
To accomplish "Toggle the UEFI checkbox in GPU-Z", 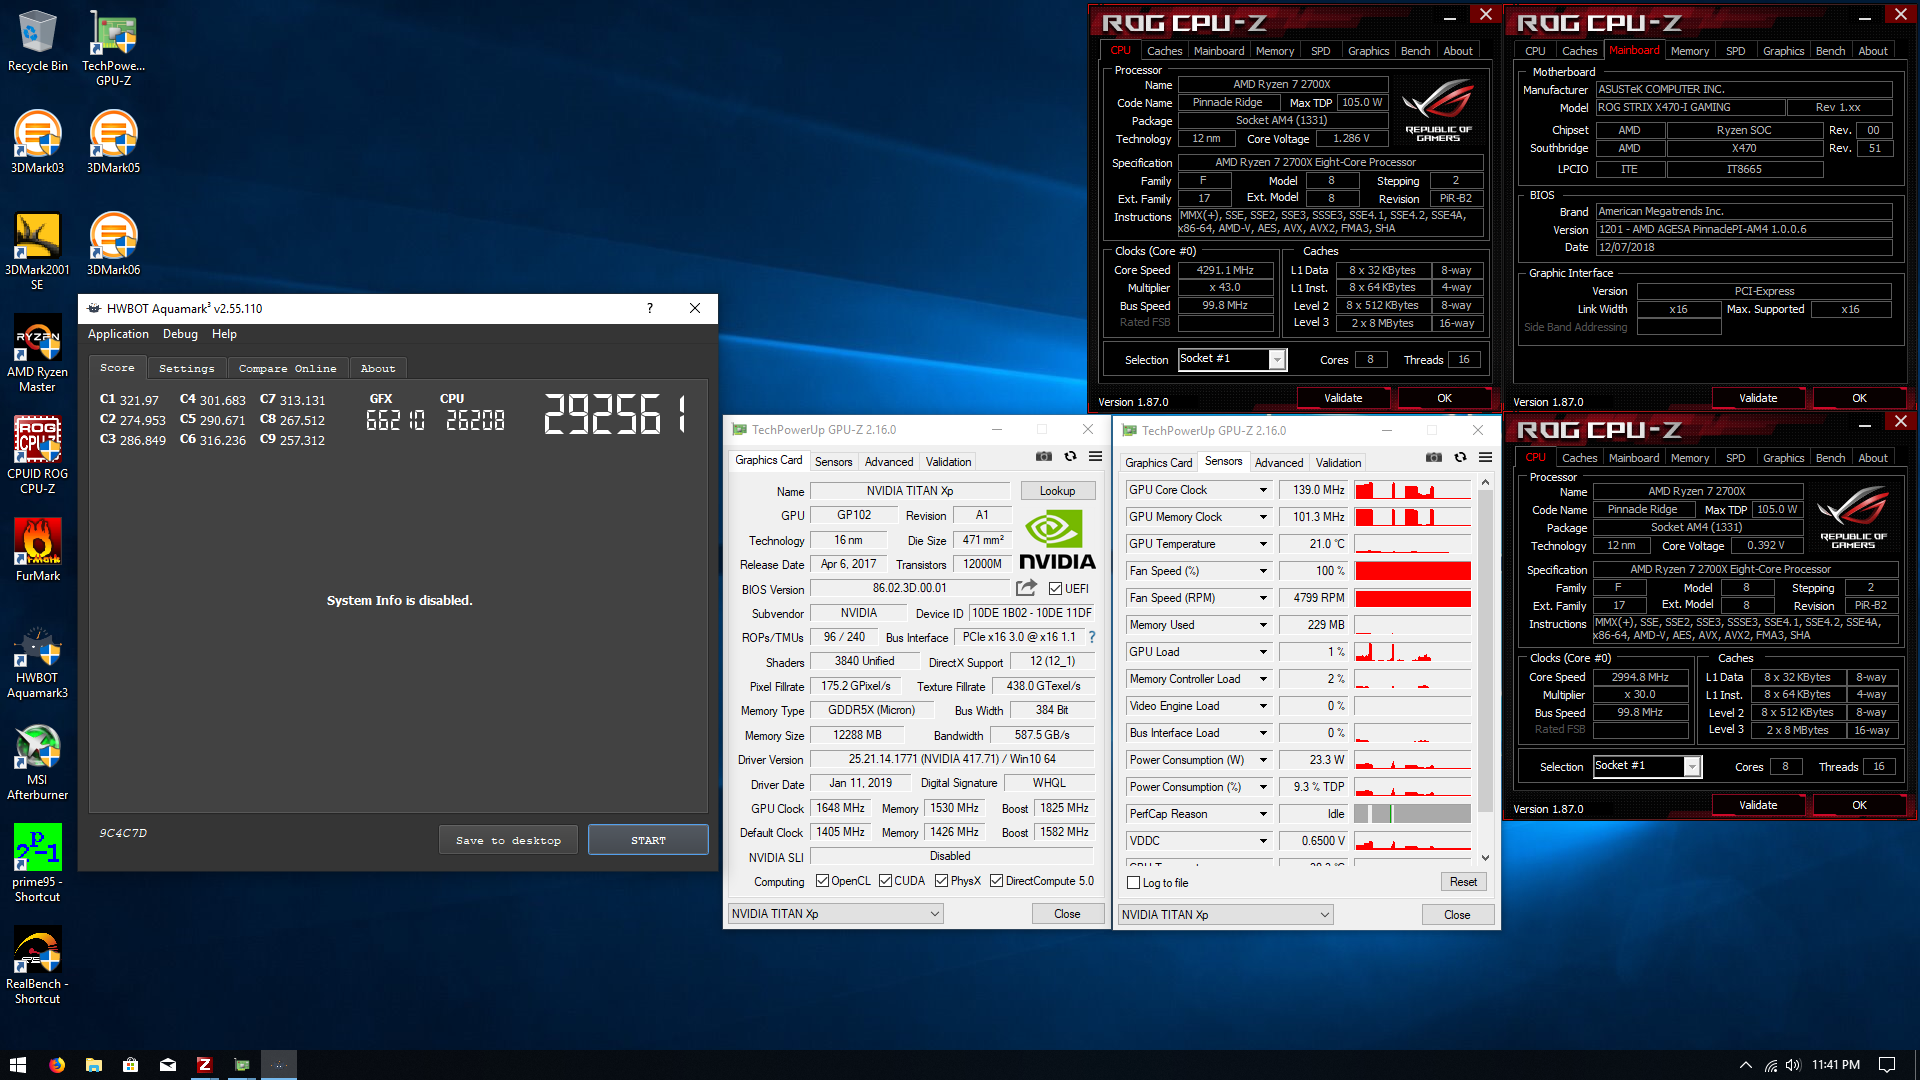I will coord(1055,589).
